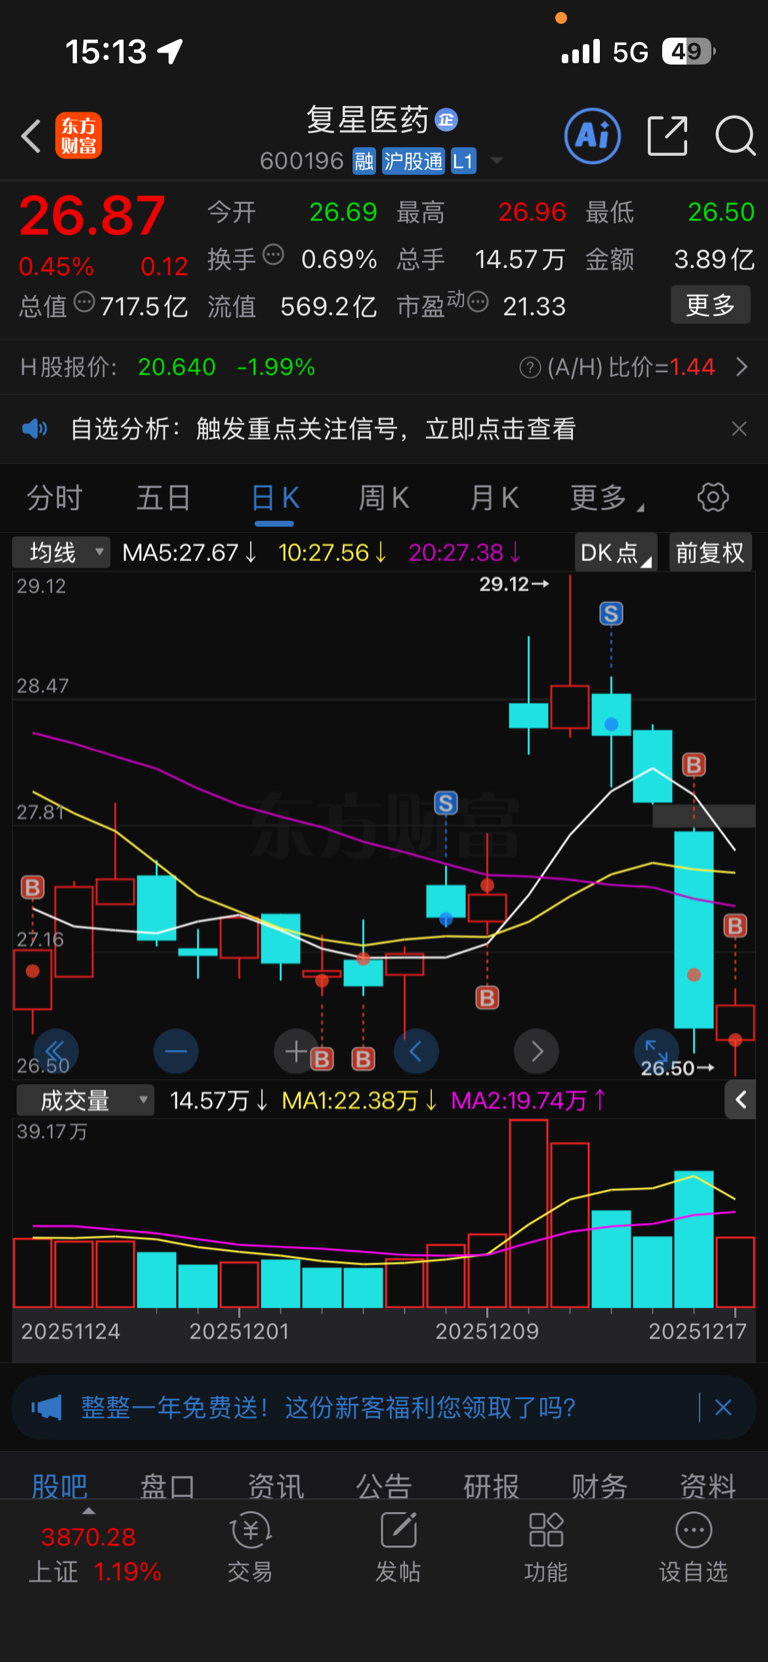Screen dimensions: 768x1663
Task: Tap the current price 26.87
Action: tap(92, 216)
